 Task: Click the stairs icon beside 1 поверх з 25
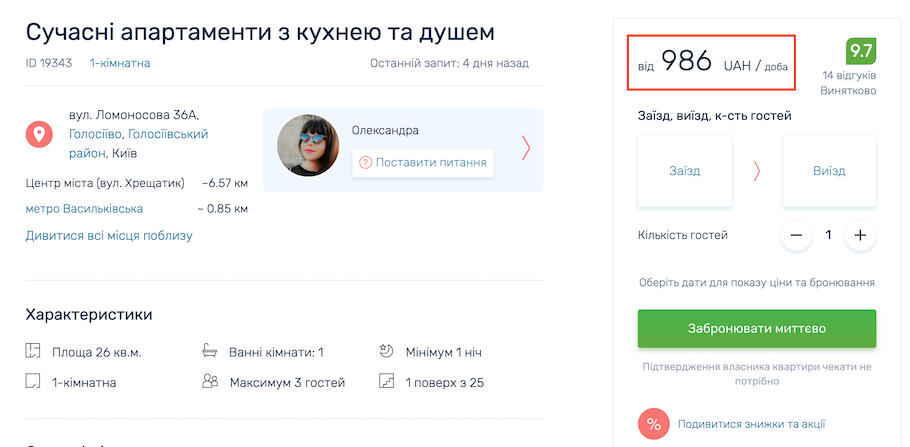386,381
